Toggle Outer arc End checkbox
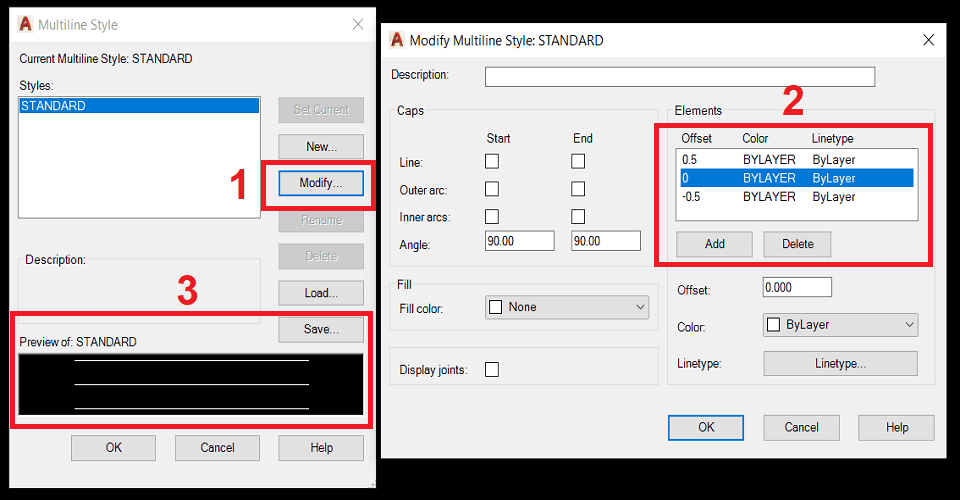The width and height of the screenshot is (960, 500). coord(578,189)
